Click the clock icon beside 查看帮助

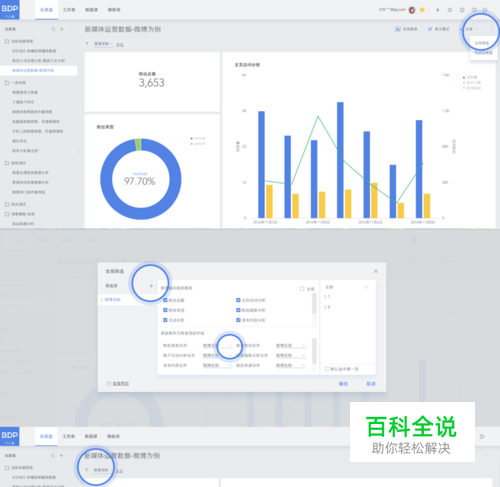click(x=108, y=384)
